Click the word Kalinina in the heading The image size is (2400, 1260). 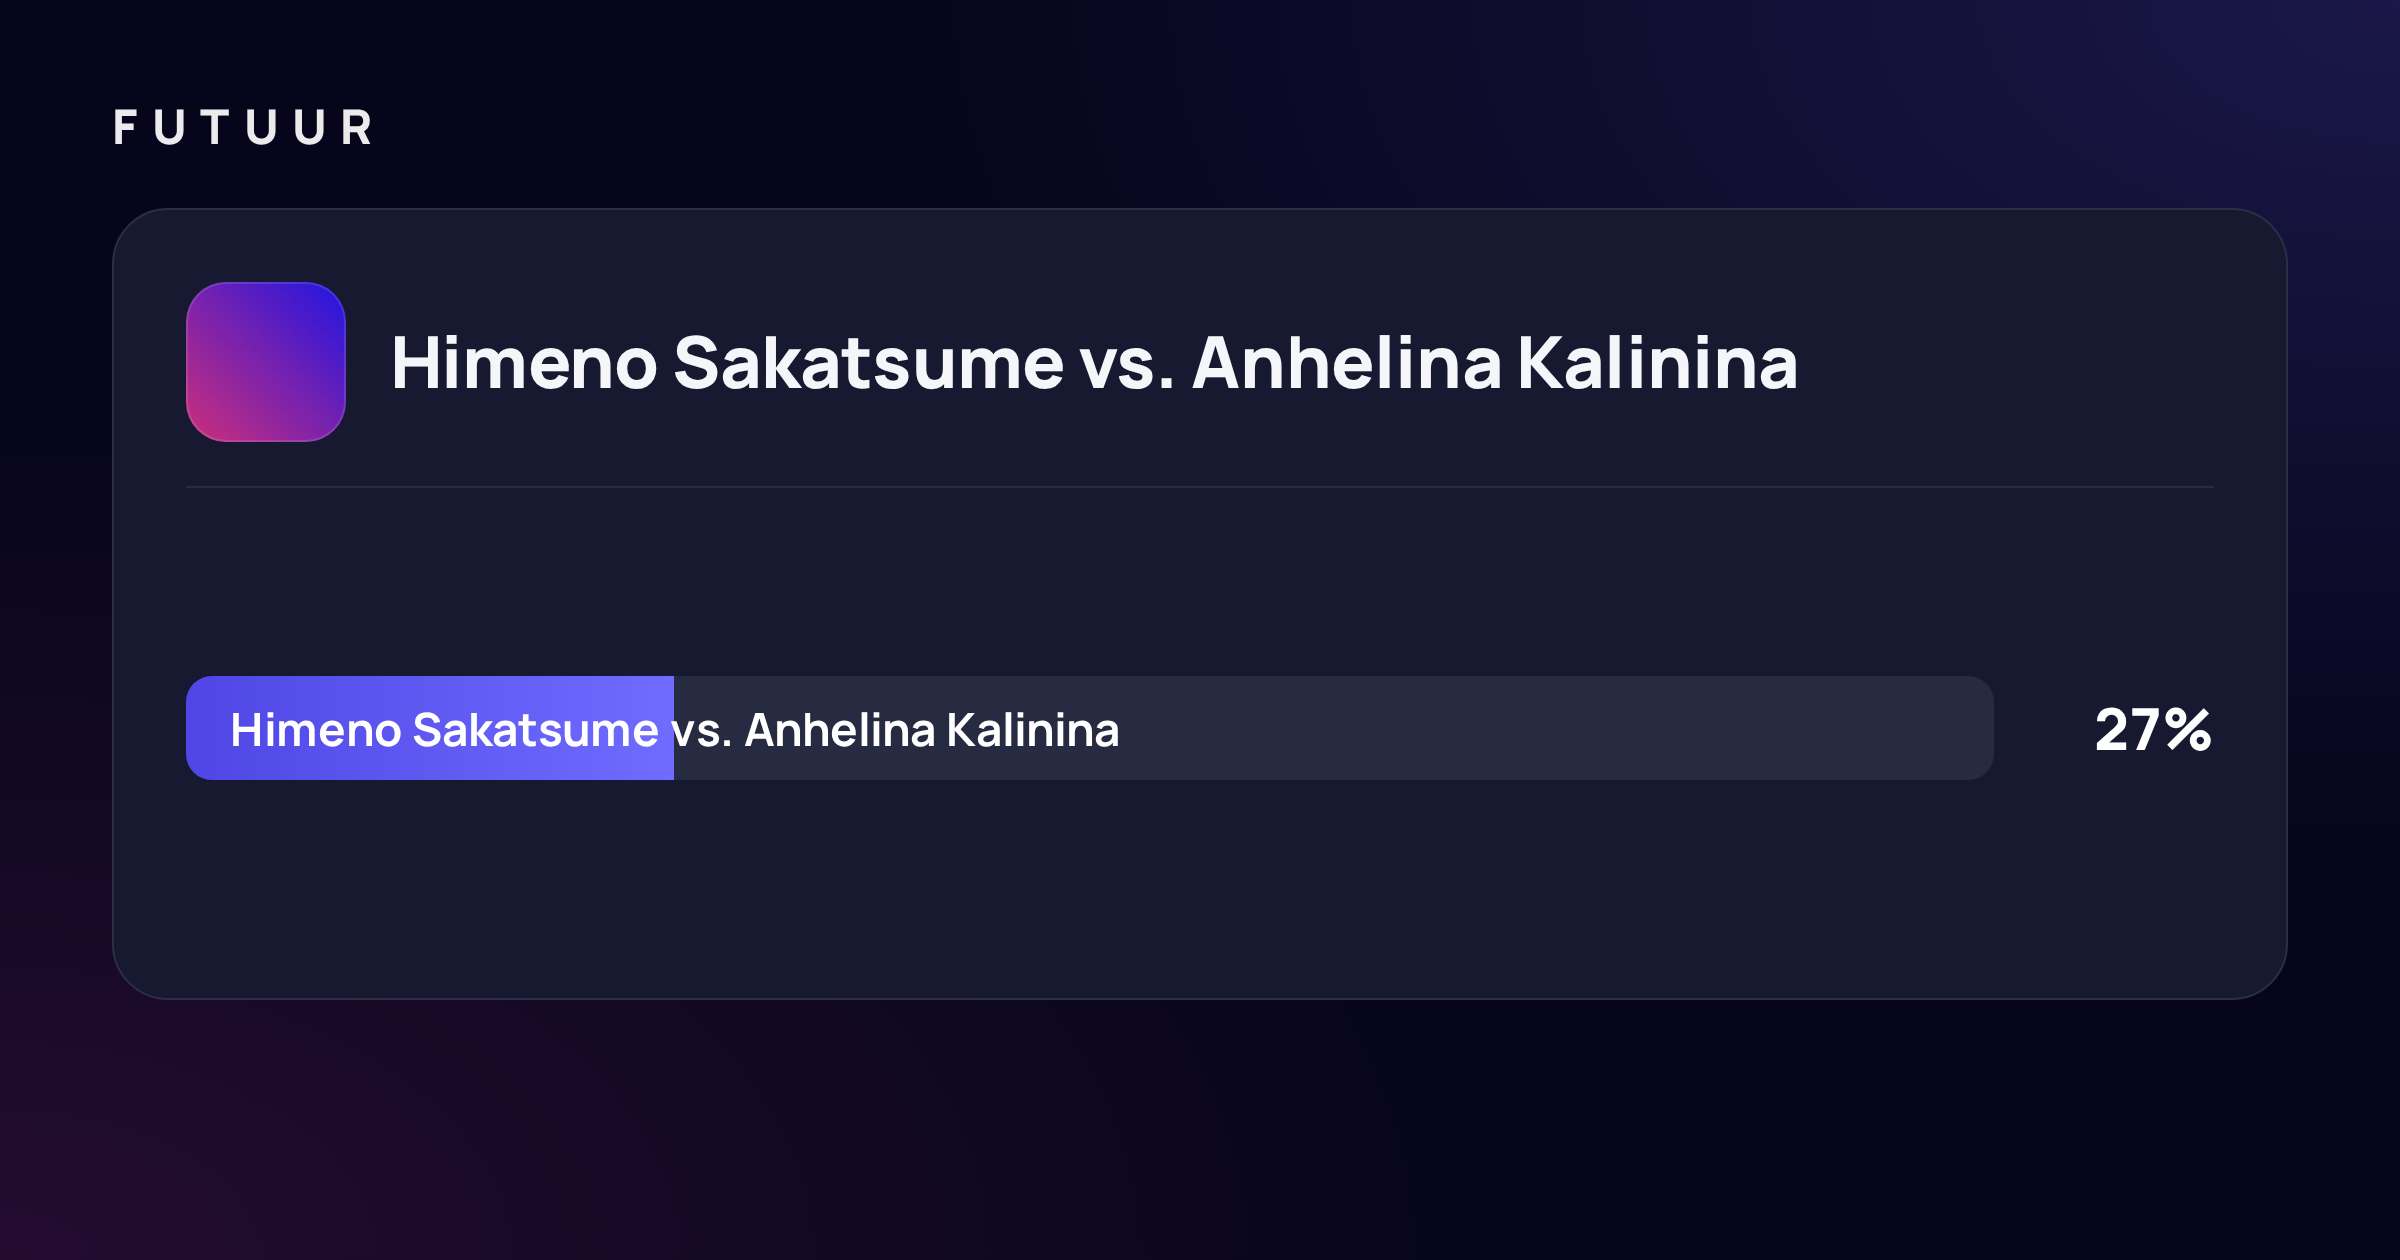click(1658, 362)
